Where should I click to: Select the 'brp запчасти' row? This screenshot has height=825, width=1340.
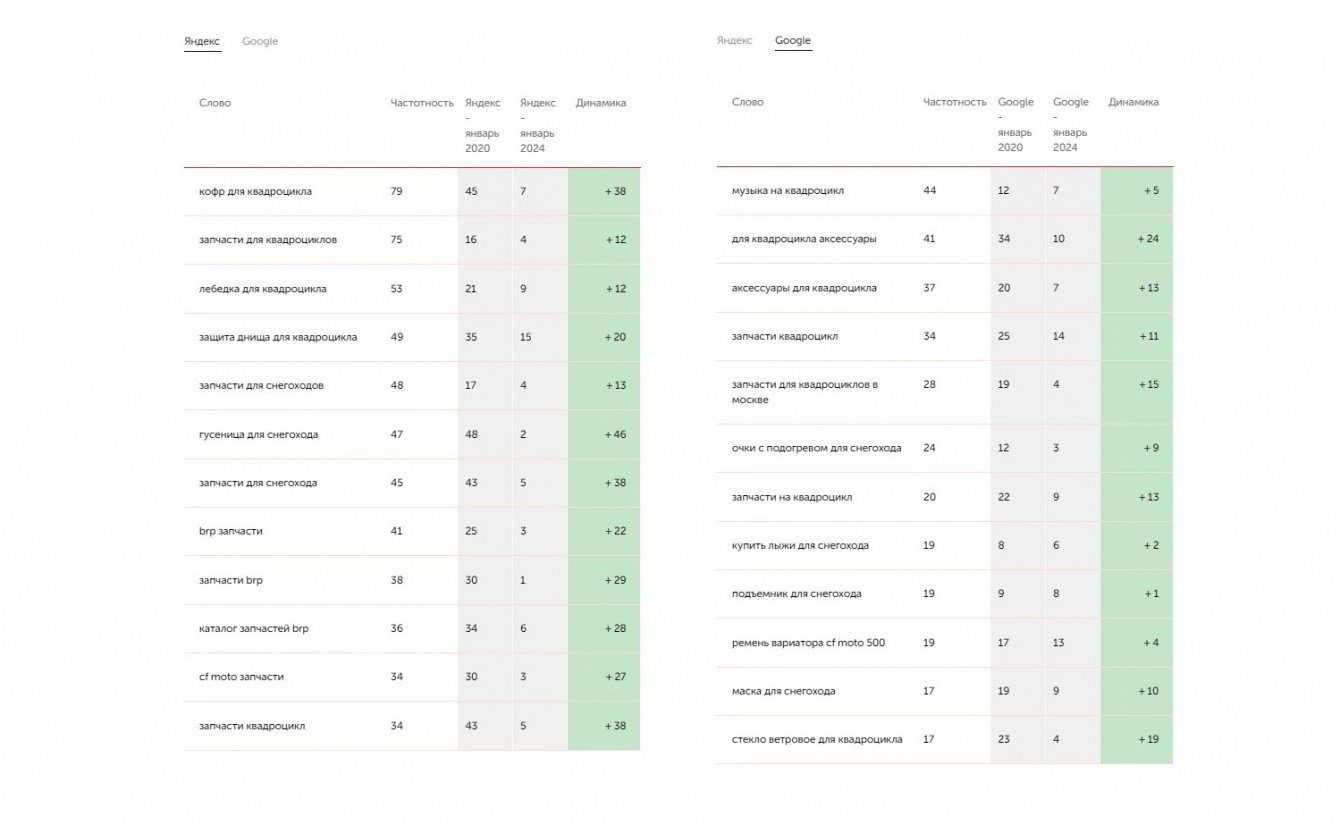coord(231,531)
